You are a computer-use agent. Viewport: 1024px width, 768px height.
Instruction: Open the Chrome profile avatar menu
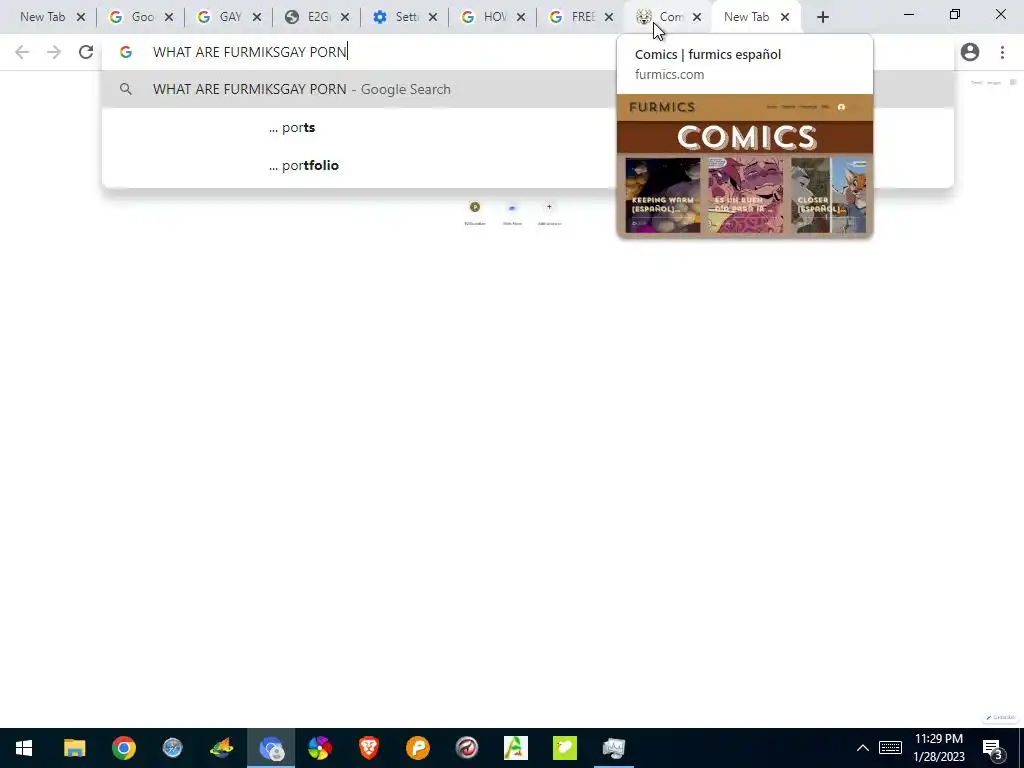970,52
